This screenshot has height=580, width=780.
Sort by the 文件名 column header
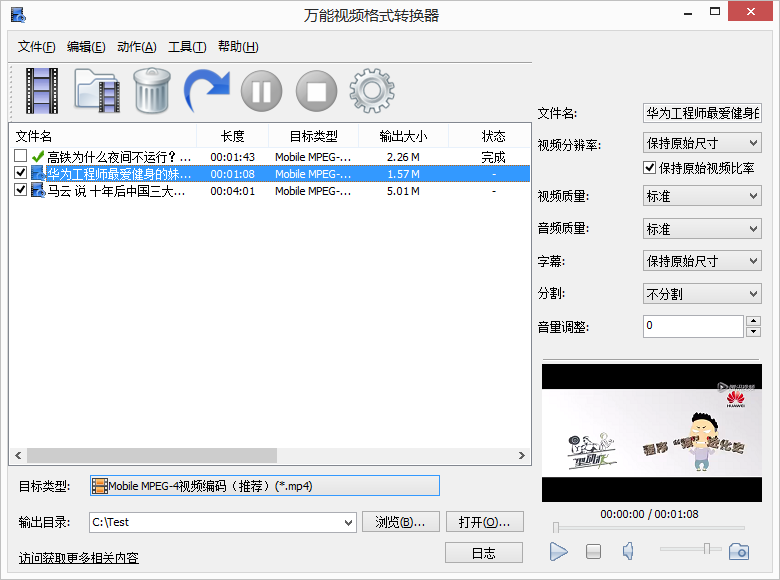(103, 136)
